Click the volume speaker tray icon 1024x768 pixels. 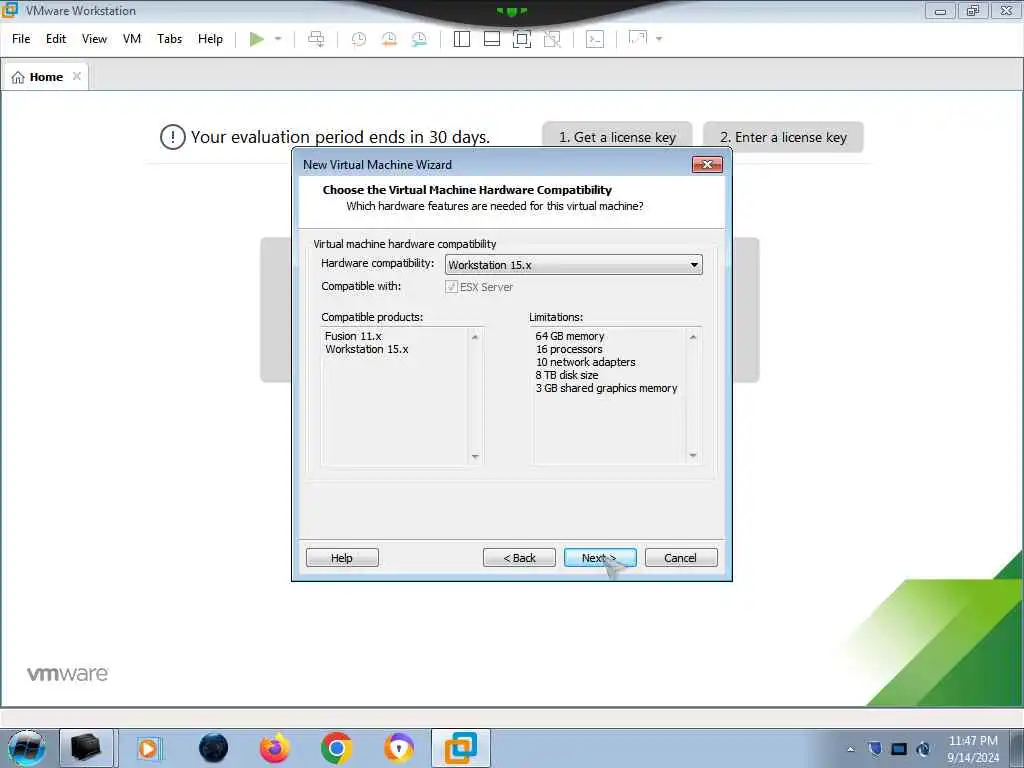coord(923,749)
